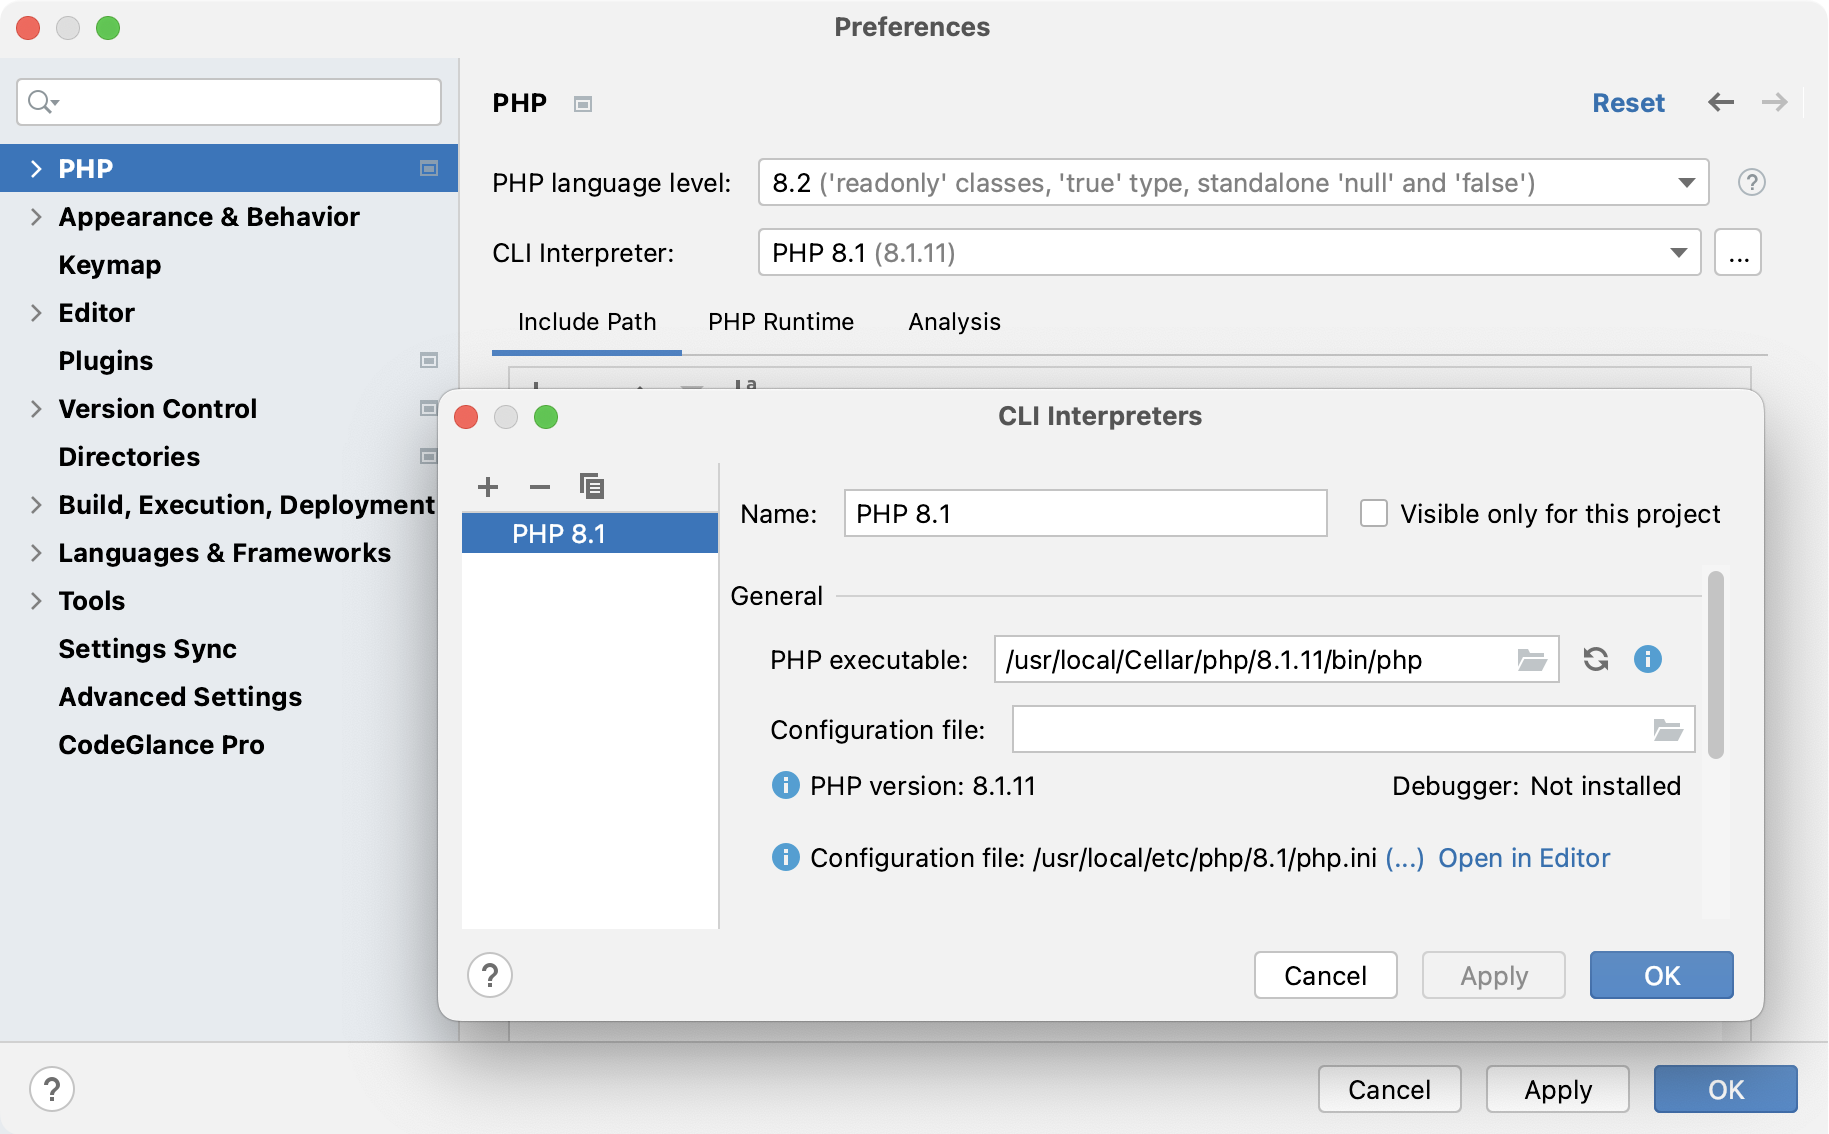Open the PHP language level dropdown
The width and height of the screenshot is (1829, 1134).
[x=1686, y=182]
